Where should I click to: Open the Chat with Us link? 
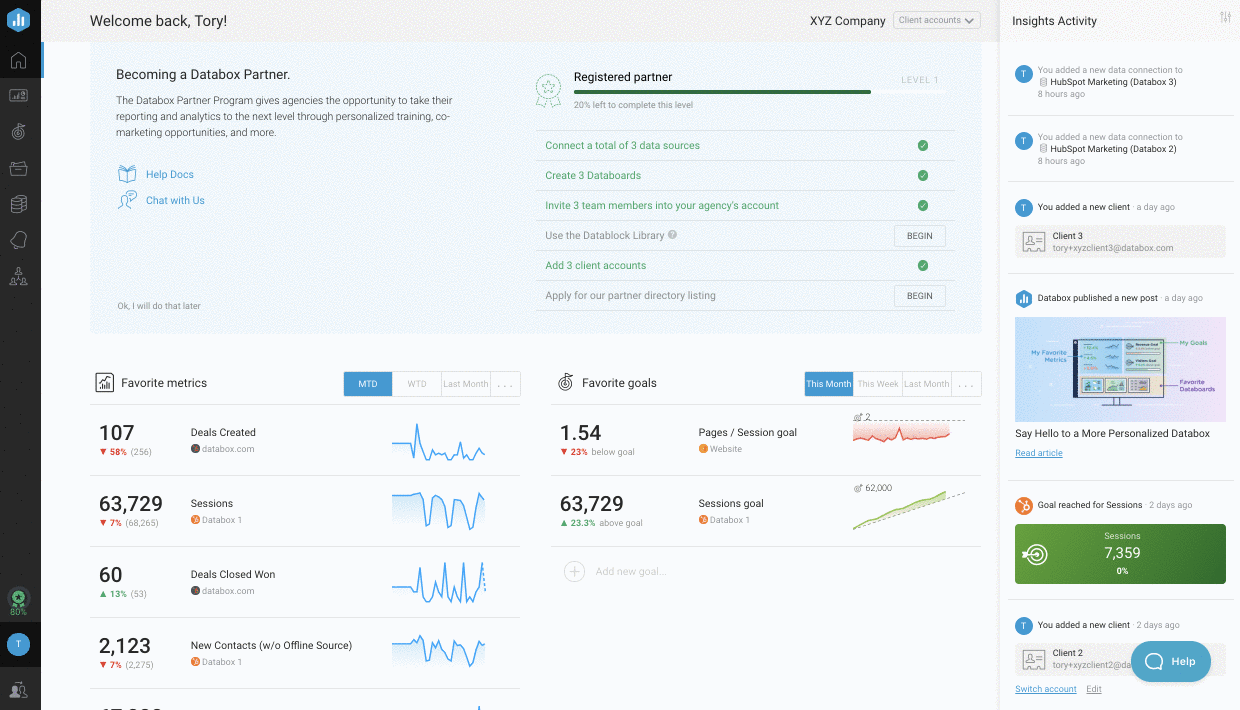(175, 201)
